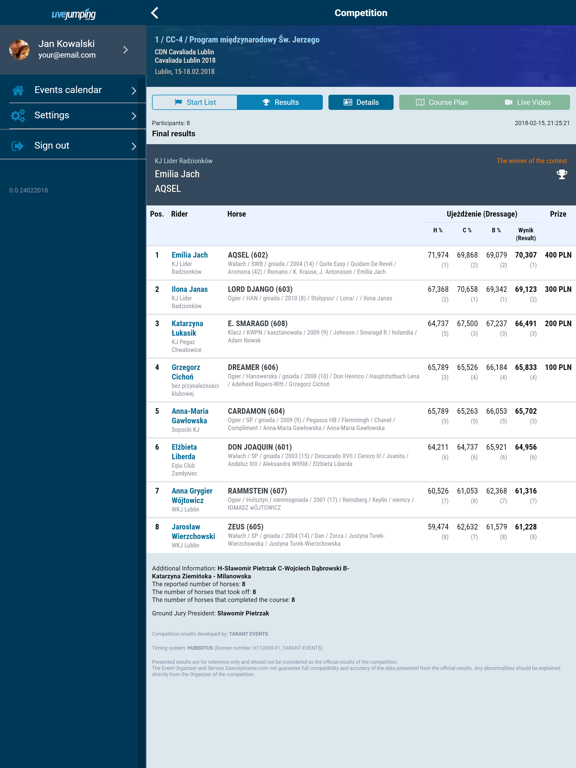Screen dimensions: 576x768
Task: Expand Jan Kowalski profile chevron
Action: (126, 49)
